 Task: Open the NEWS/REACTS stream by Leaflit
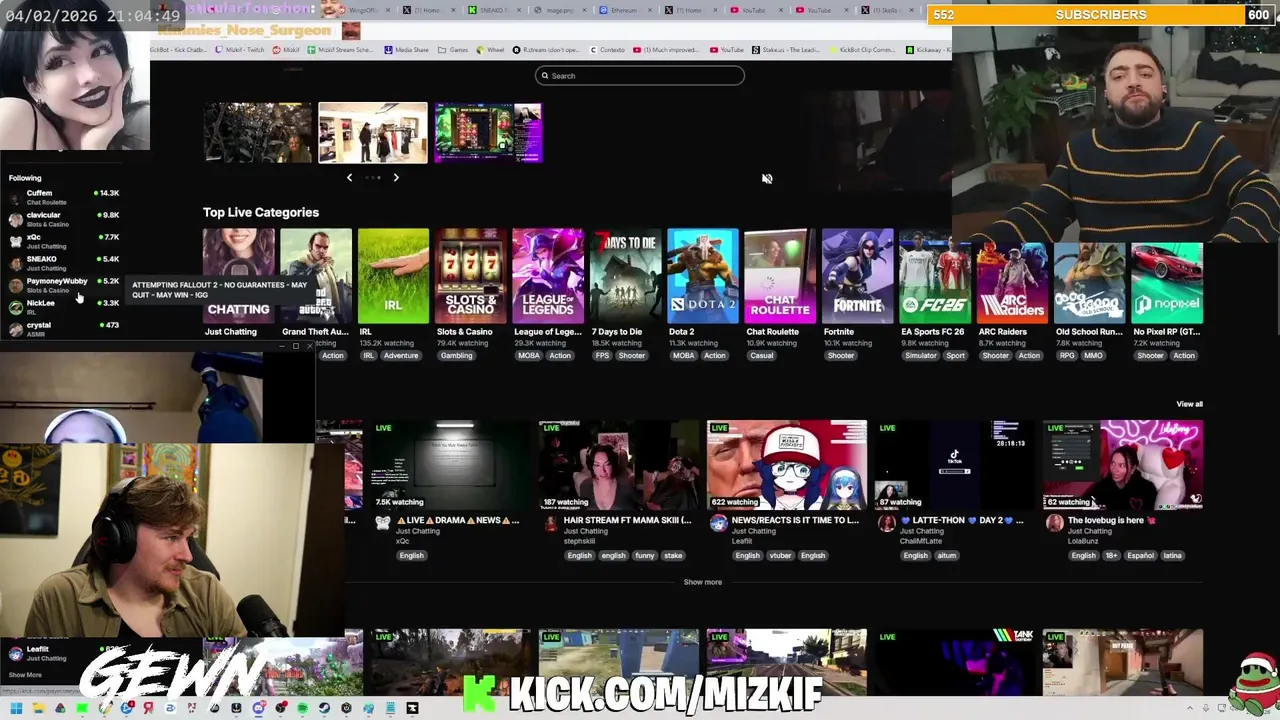pyautogui.click(x=786, y=465)
